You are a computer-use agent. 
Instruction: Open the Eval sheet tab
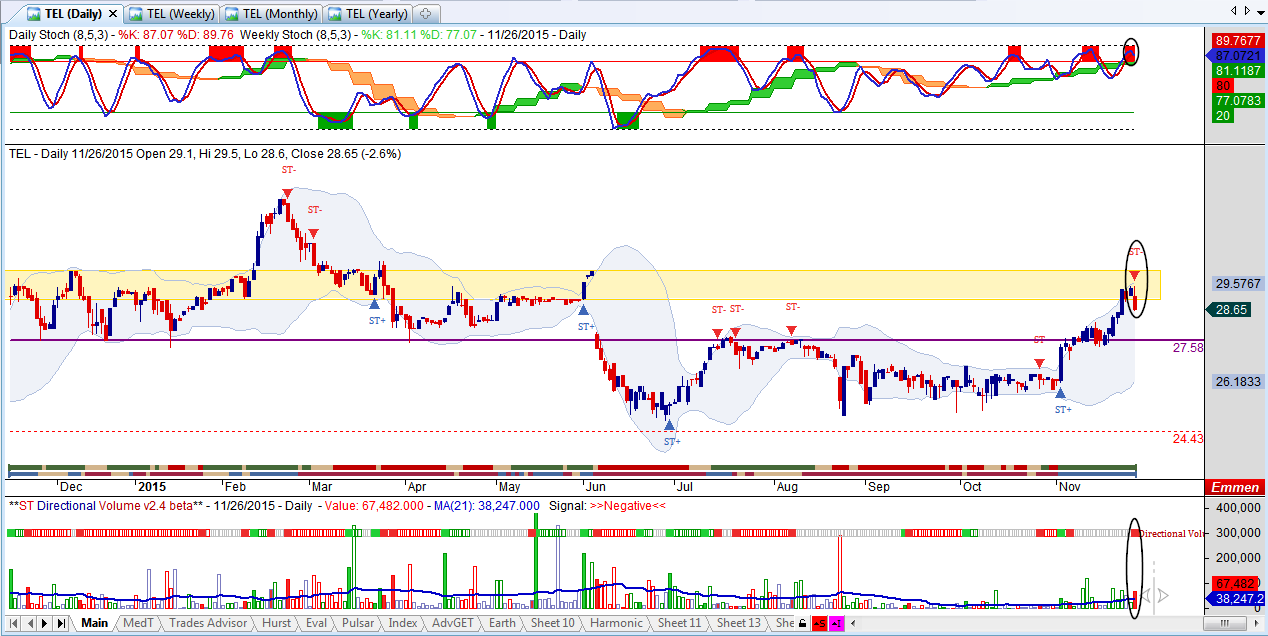316,623
